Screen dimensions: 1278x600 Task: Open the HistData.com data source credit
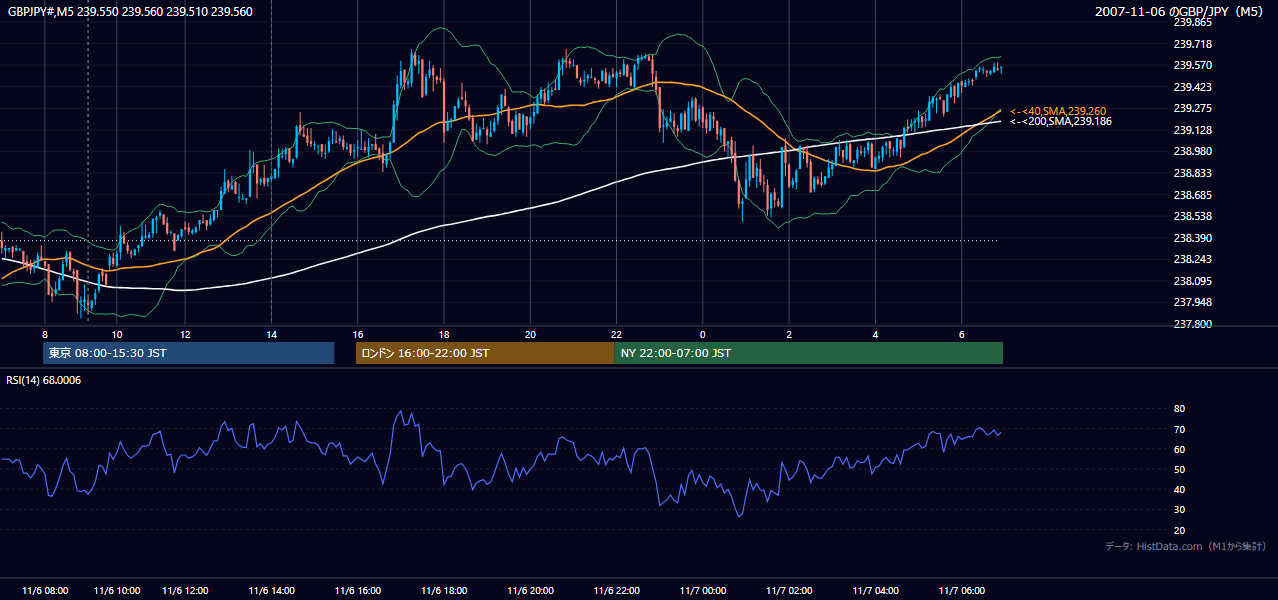click(x=1185, y=546)
